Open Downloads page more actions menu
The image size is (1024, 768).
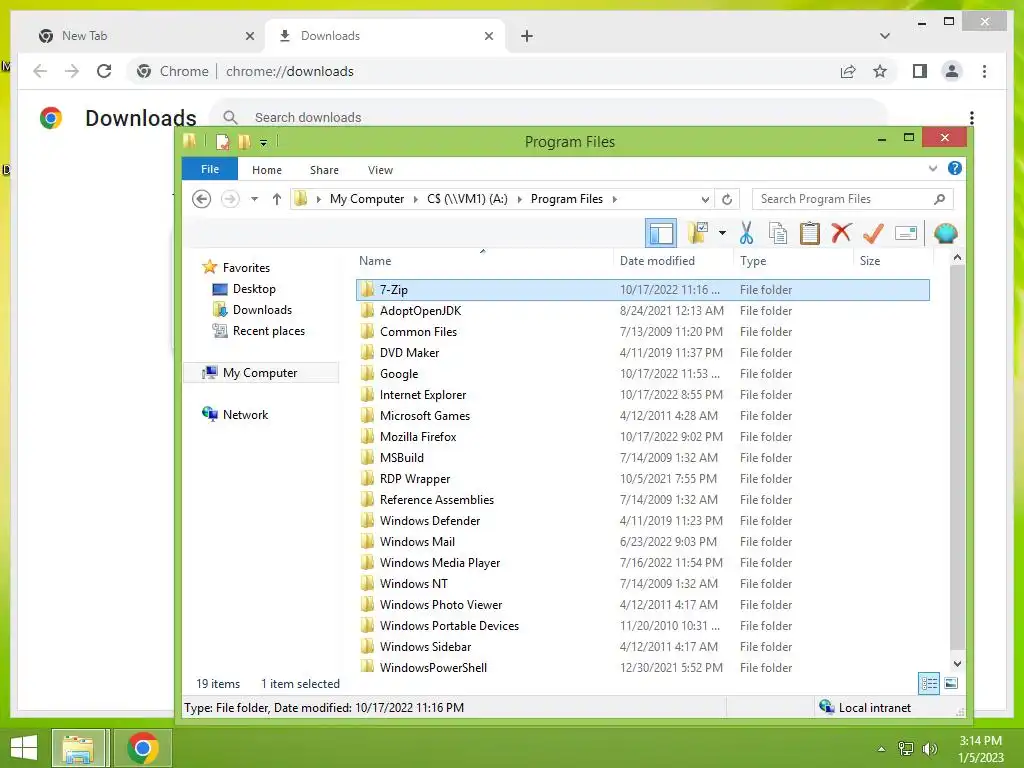coord(972,118)
